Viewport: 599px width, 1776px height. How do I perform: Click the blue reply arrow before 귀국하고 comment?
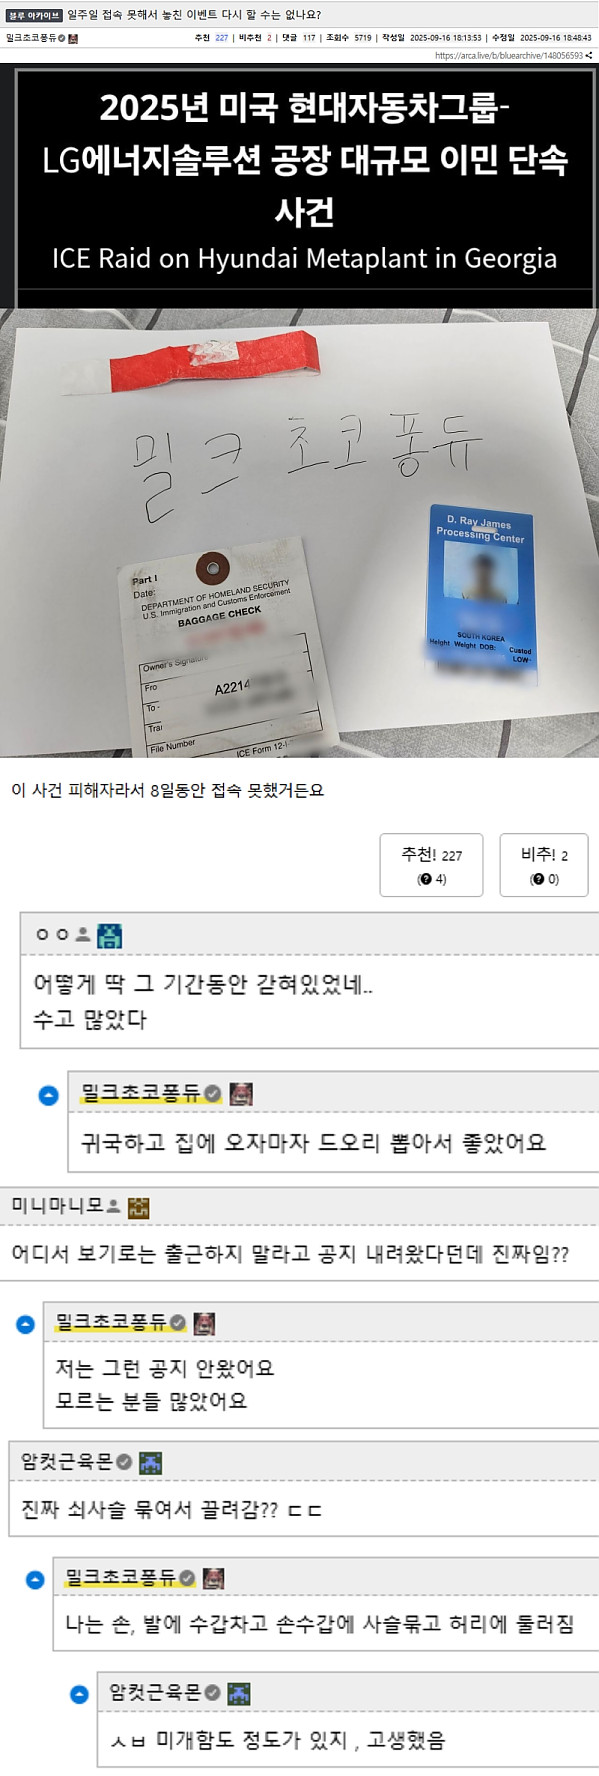pyautogui.click(x=48, y=1095)
